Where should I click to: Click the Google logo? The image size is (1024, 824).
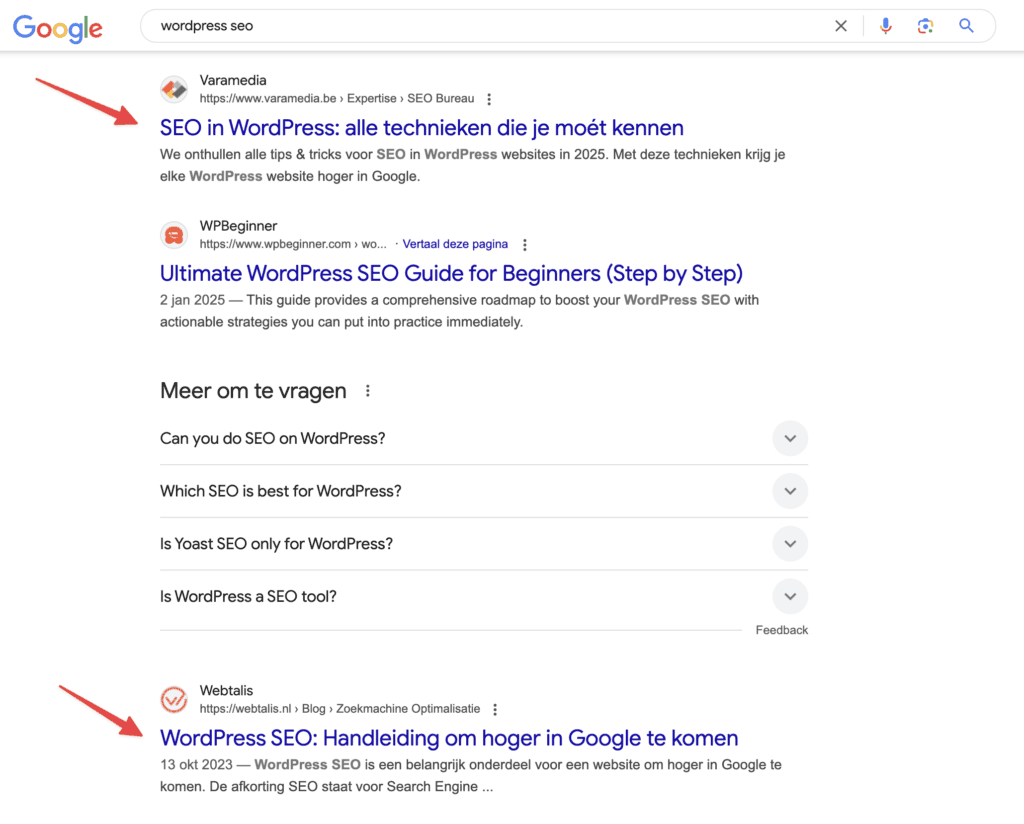coord(58,27)
